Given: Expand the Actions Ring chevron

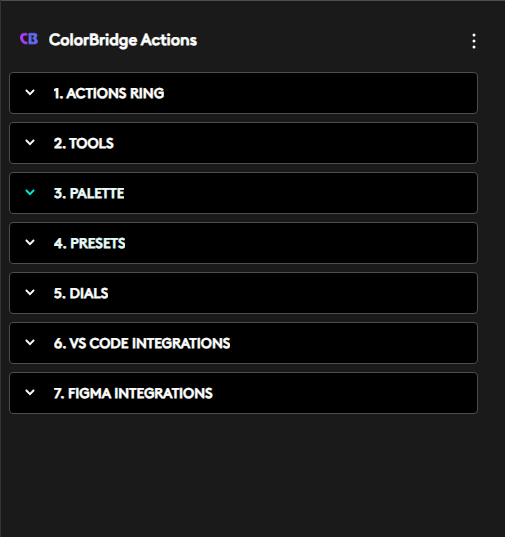Looking at the screenshot, I should point(30,92).
